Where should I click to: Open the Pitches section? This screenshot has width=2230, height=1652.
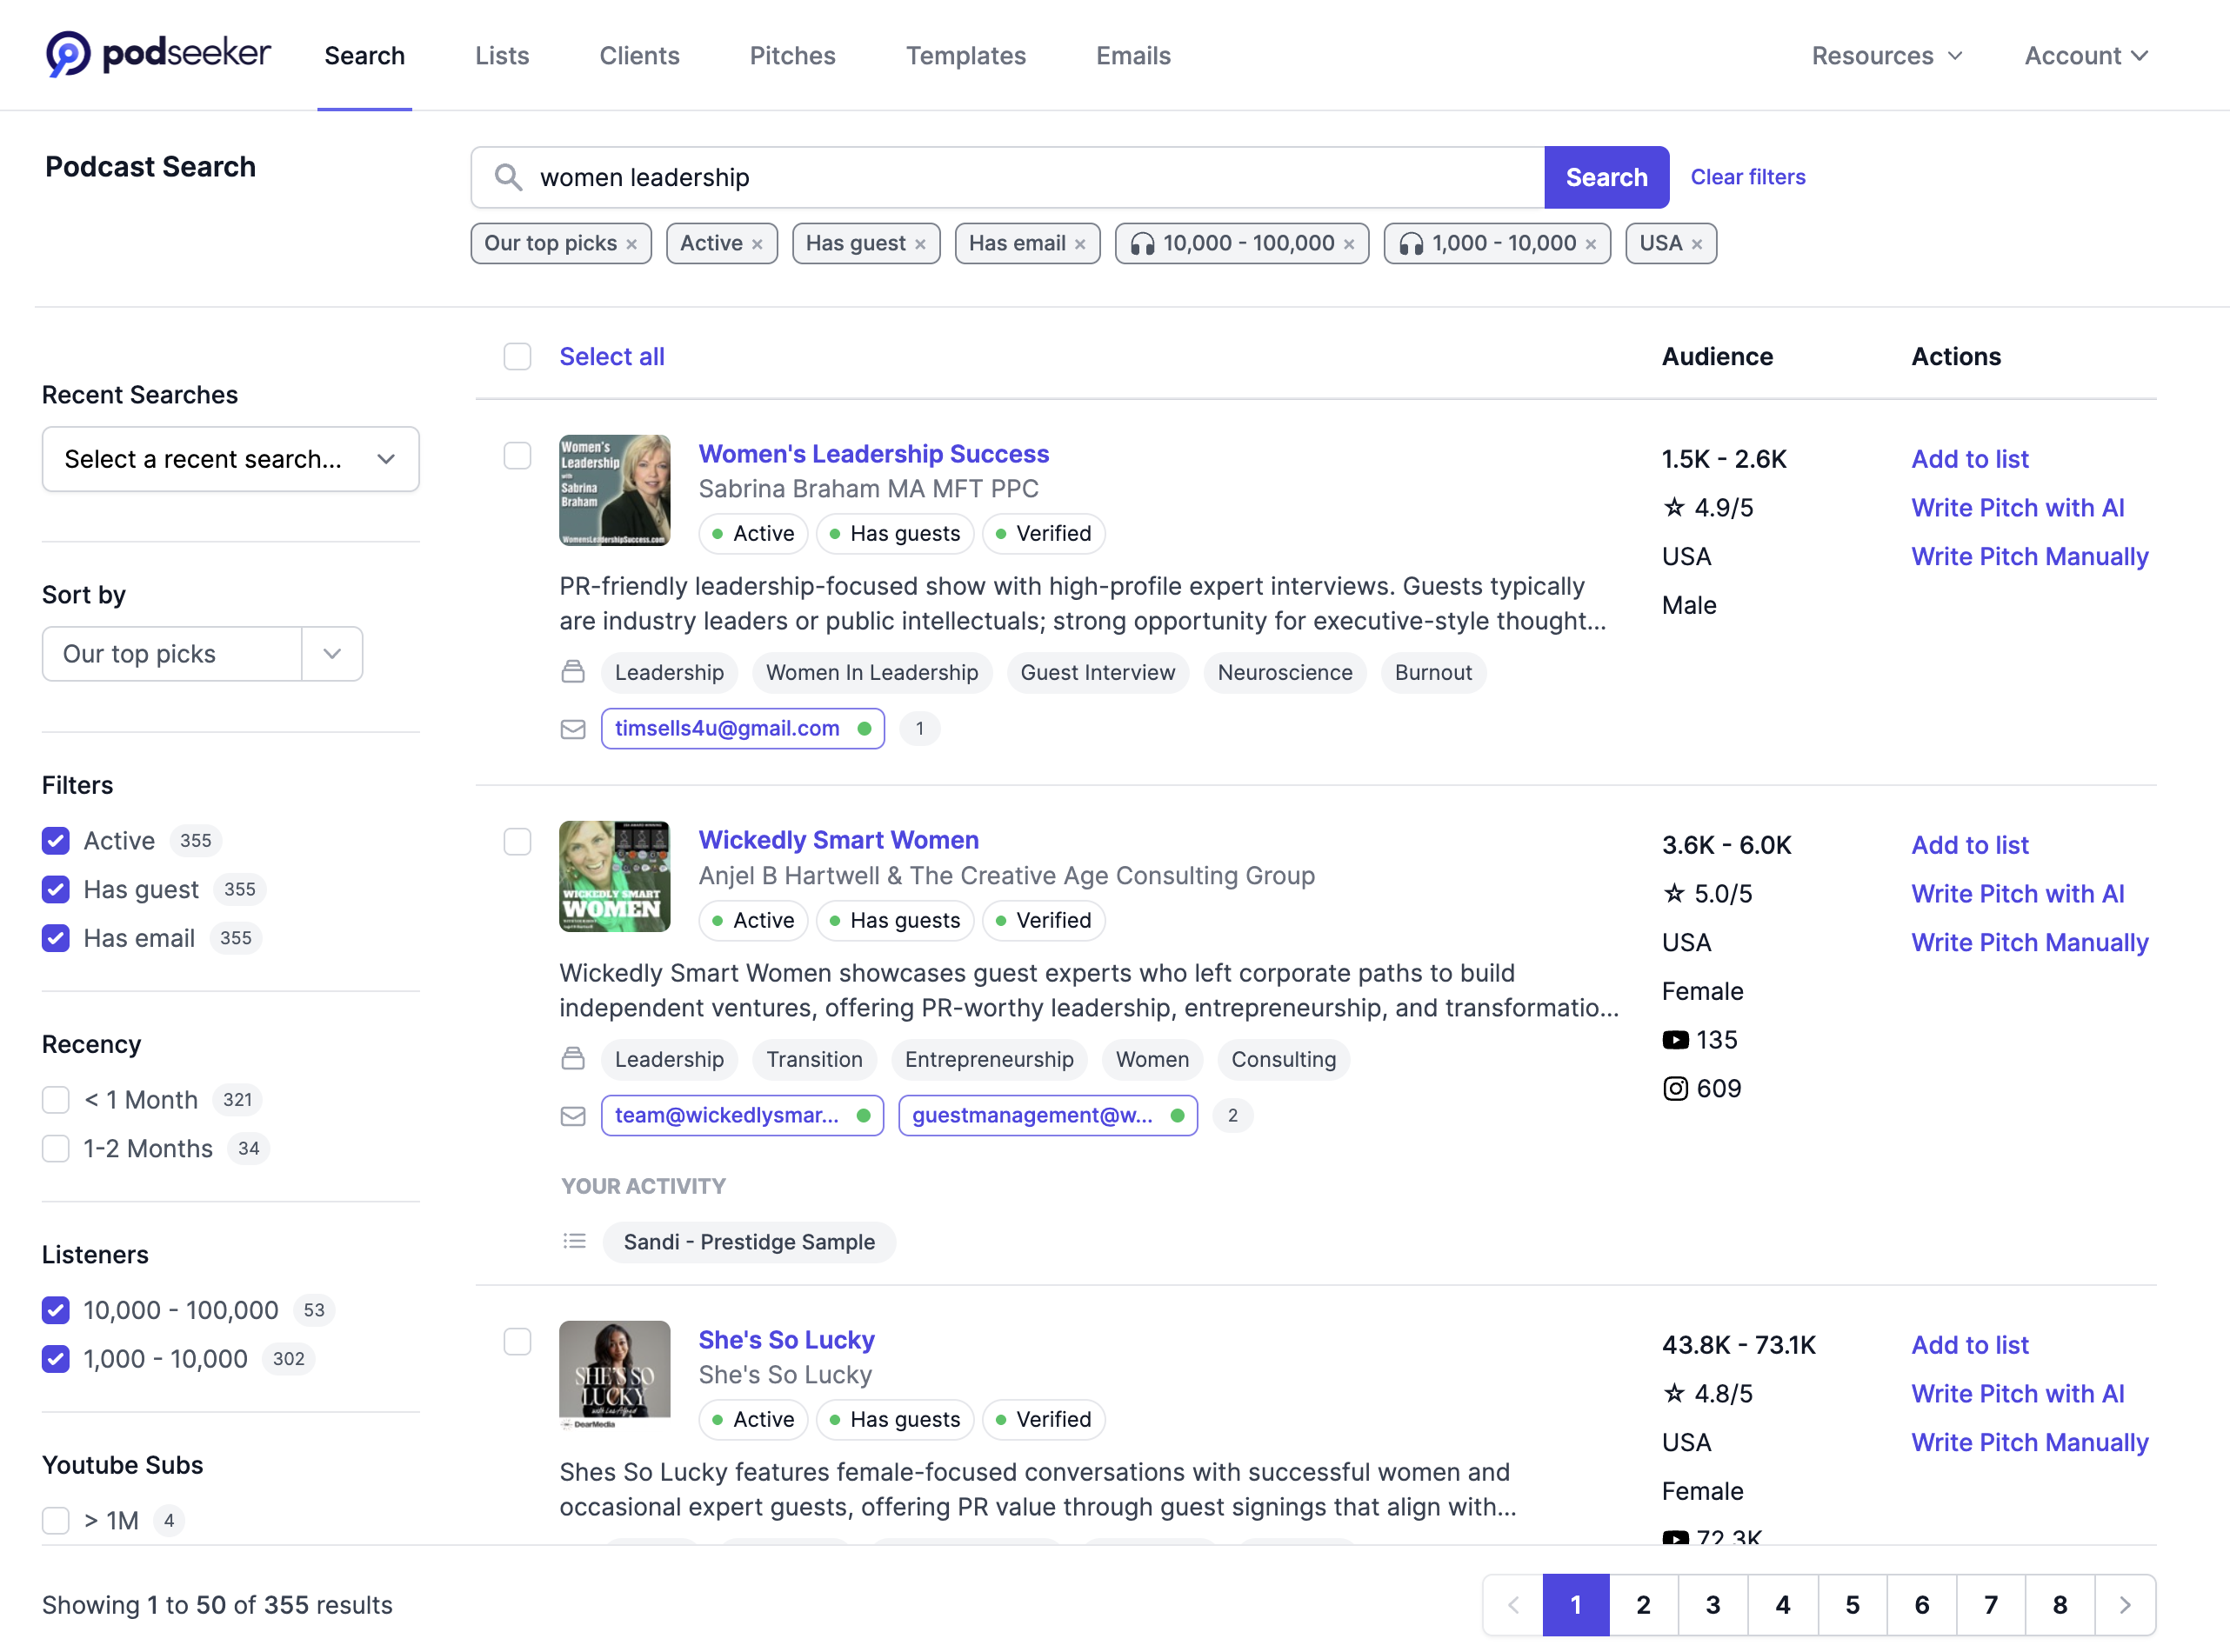[792, 55]
